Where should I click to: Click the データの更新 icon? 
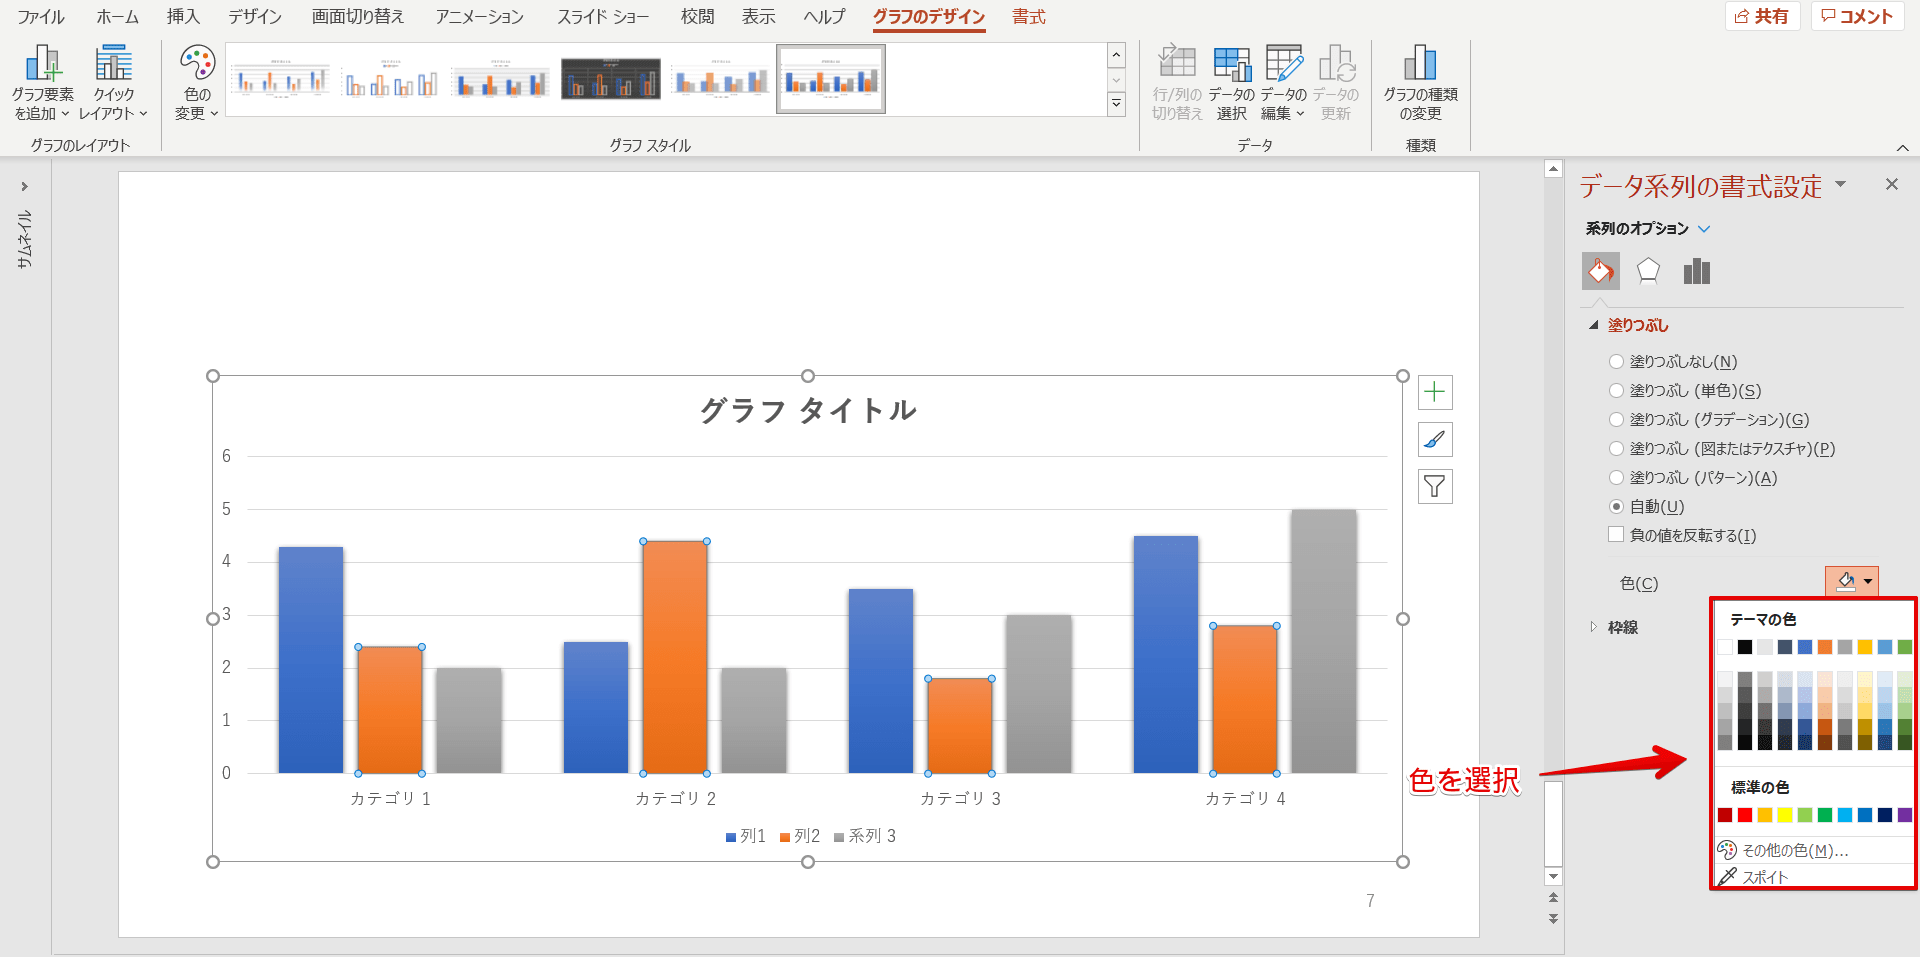pyautogui.click(x=1336, y=62)
